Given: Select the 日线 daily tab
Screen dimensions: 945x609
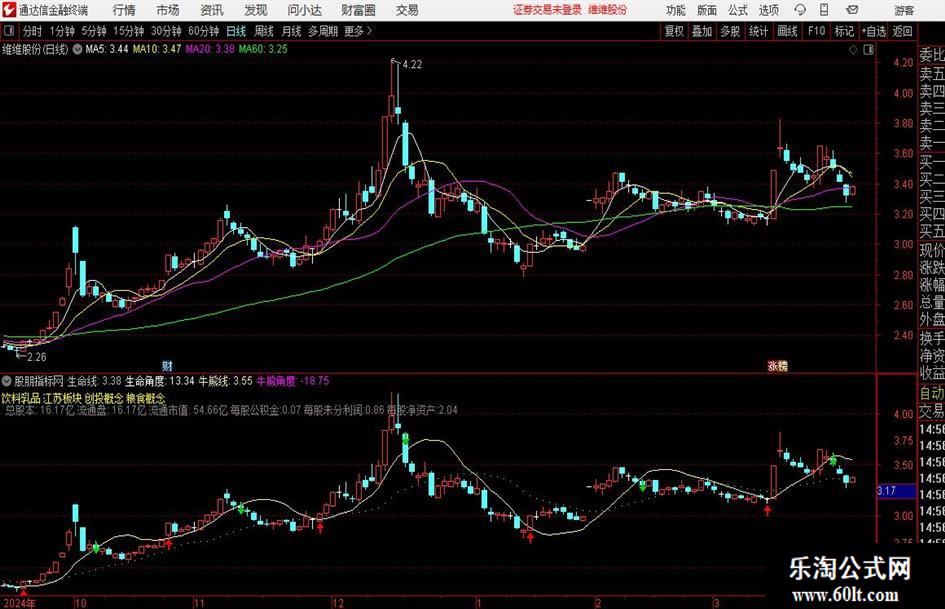Looking at the screenshot, I should click(236, 31).
